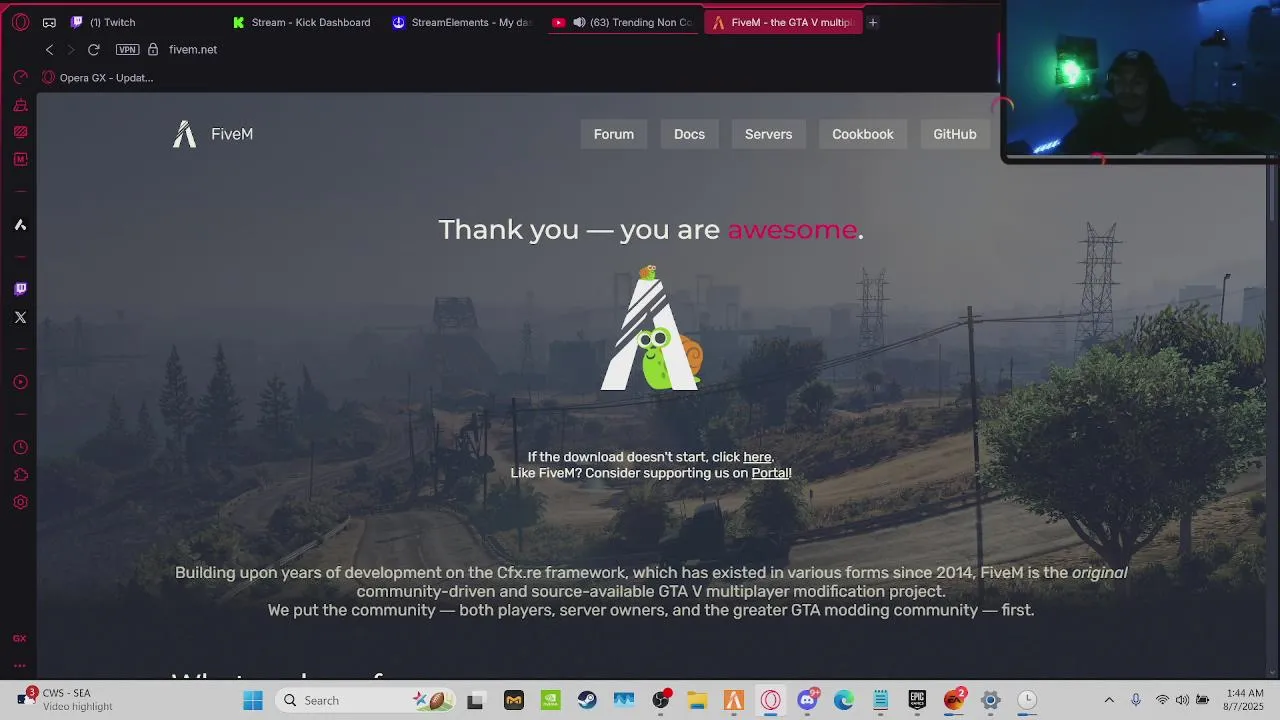View site security via padlock icon
1280x720 pixels.
point(153,49)
